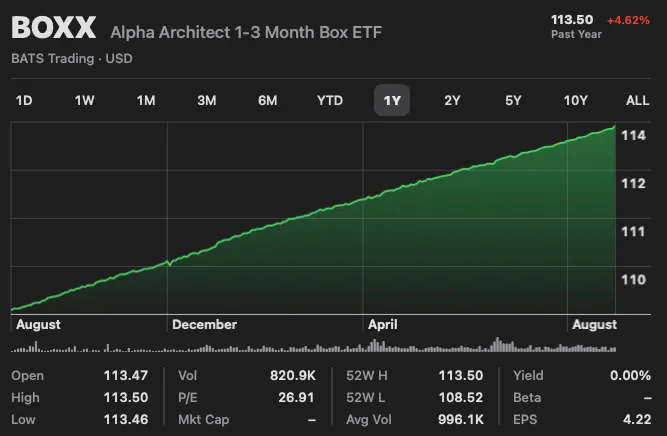Show the 3M chart range
This screenshot has height=436, width=667.
pyautogui.click(x=207, y=100)
